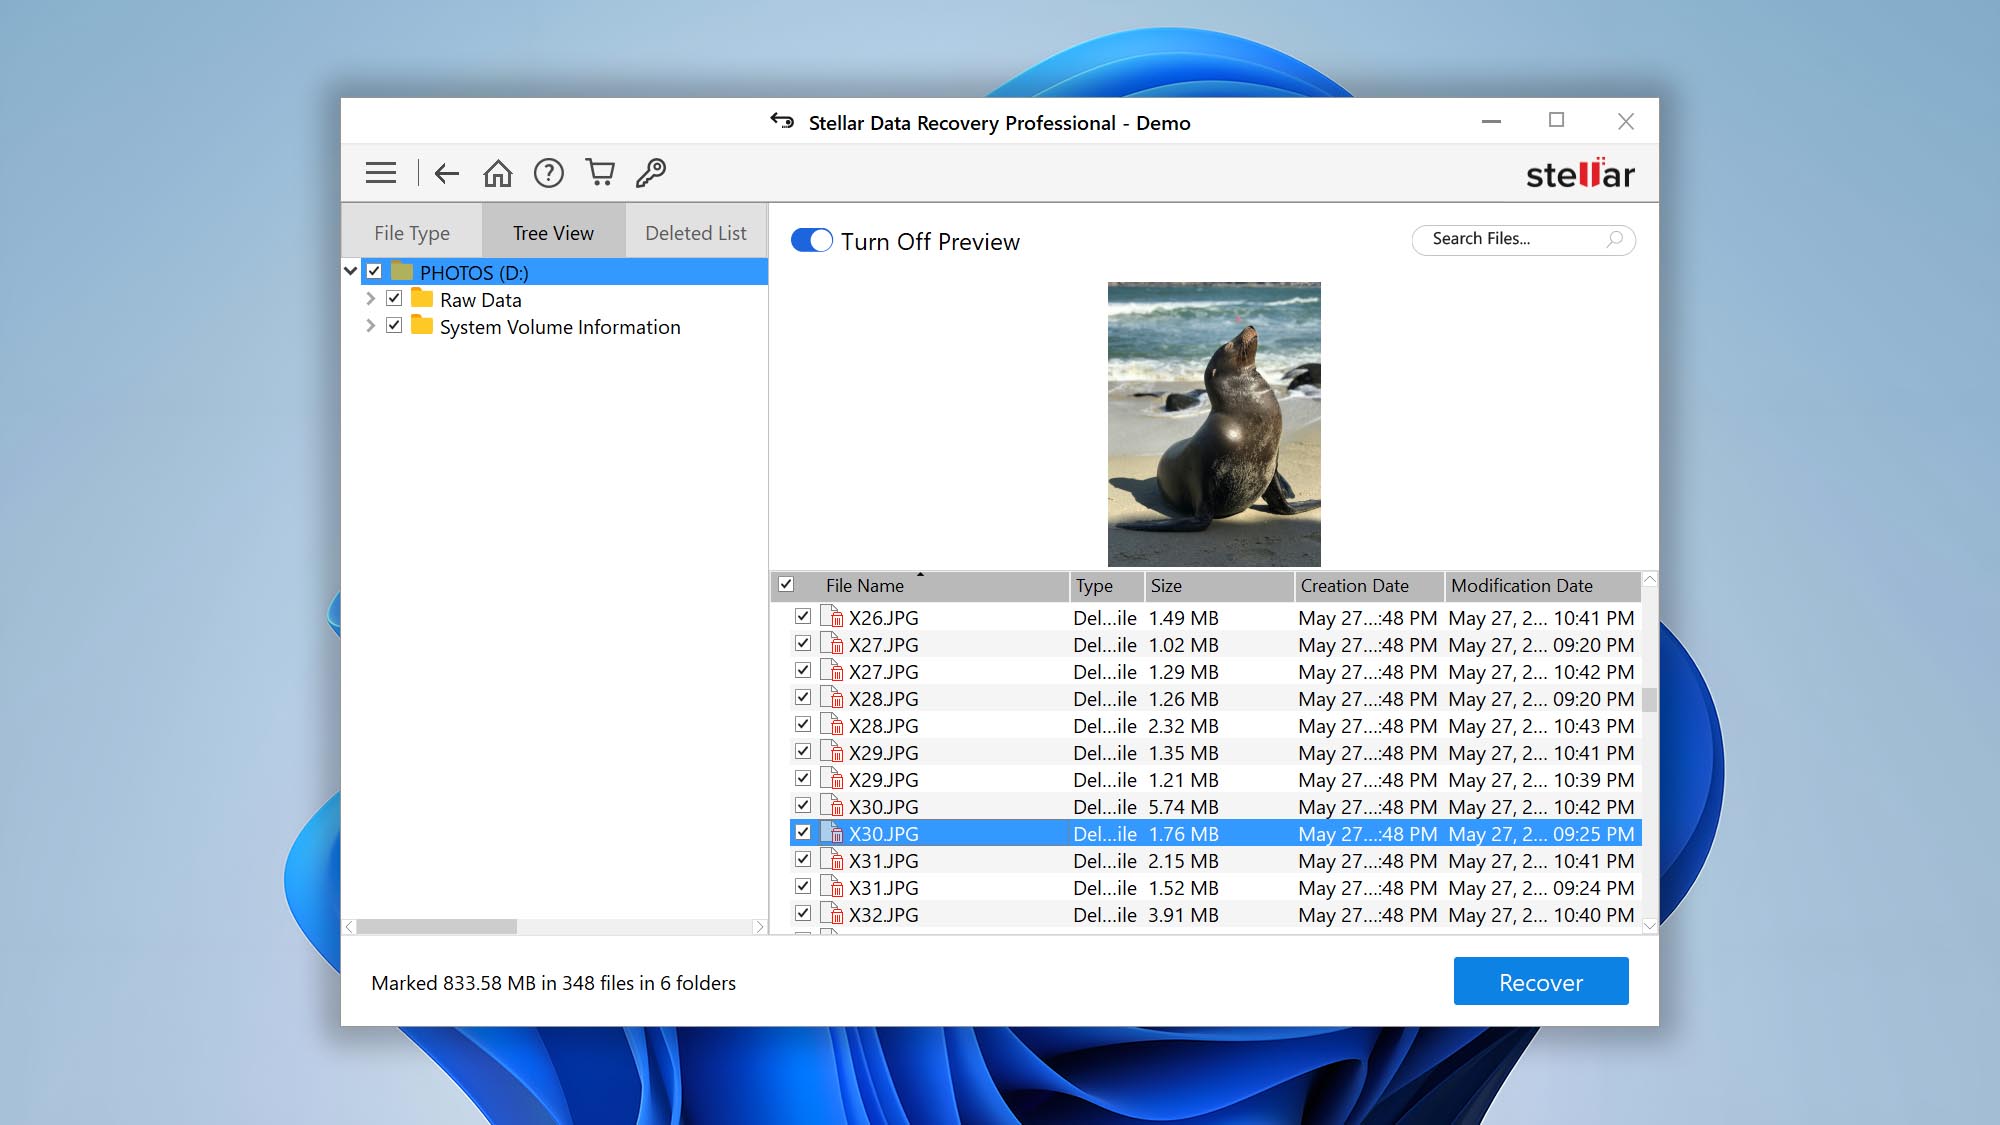Switch to the File Type tab

411,231
